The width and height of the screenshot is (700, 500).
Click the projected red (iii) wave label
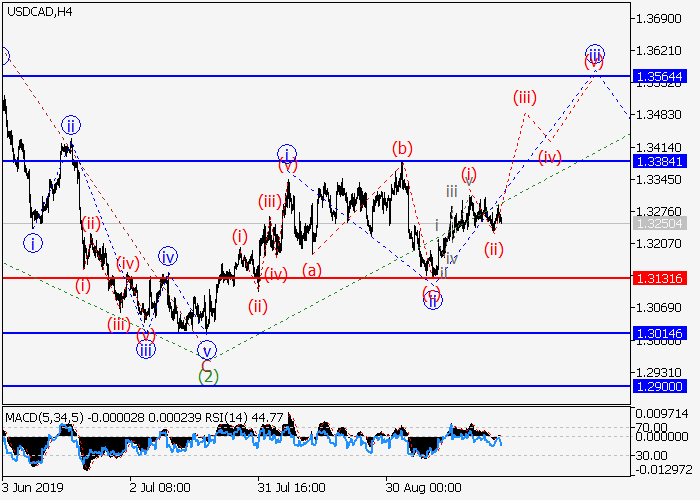(x=526, y=97)
